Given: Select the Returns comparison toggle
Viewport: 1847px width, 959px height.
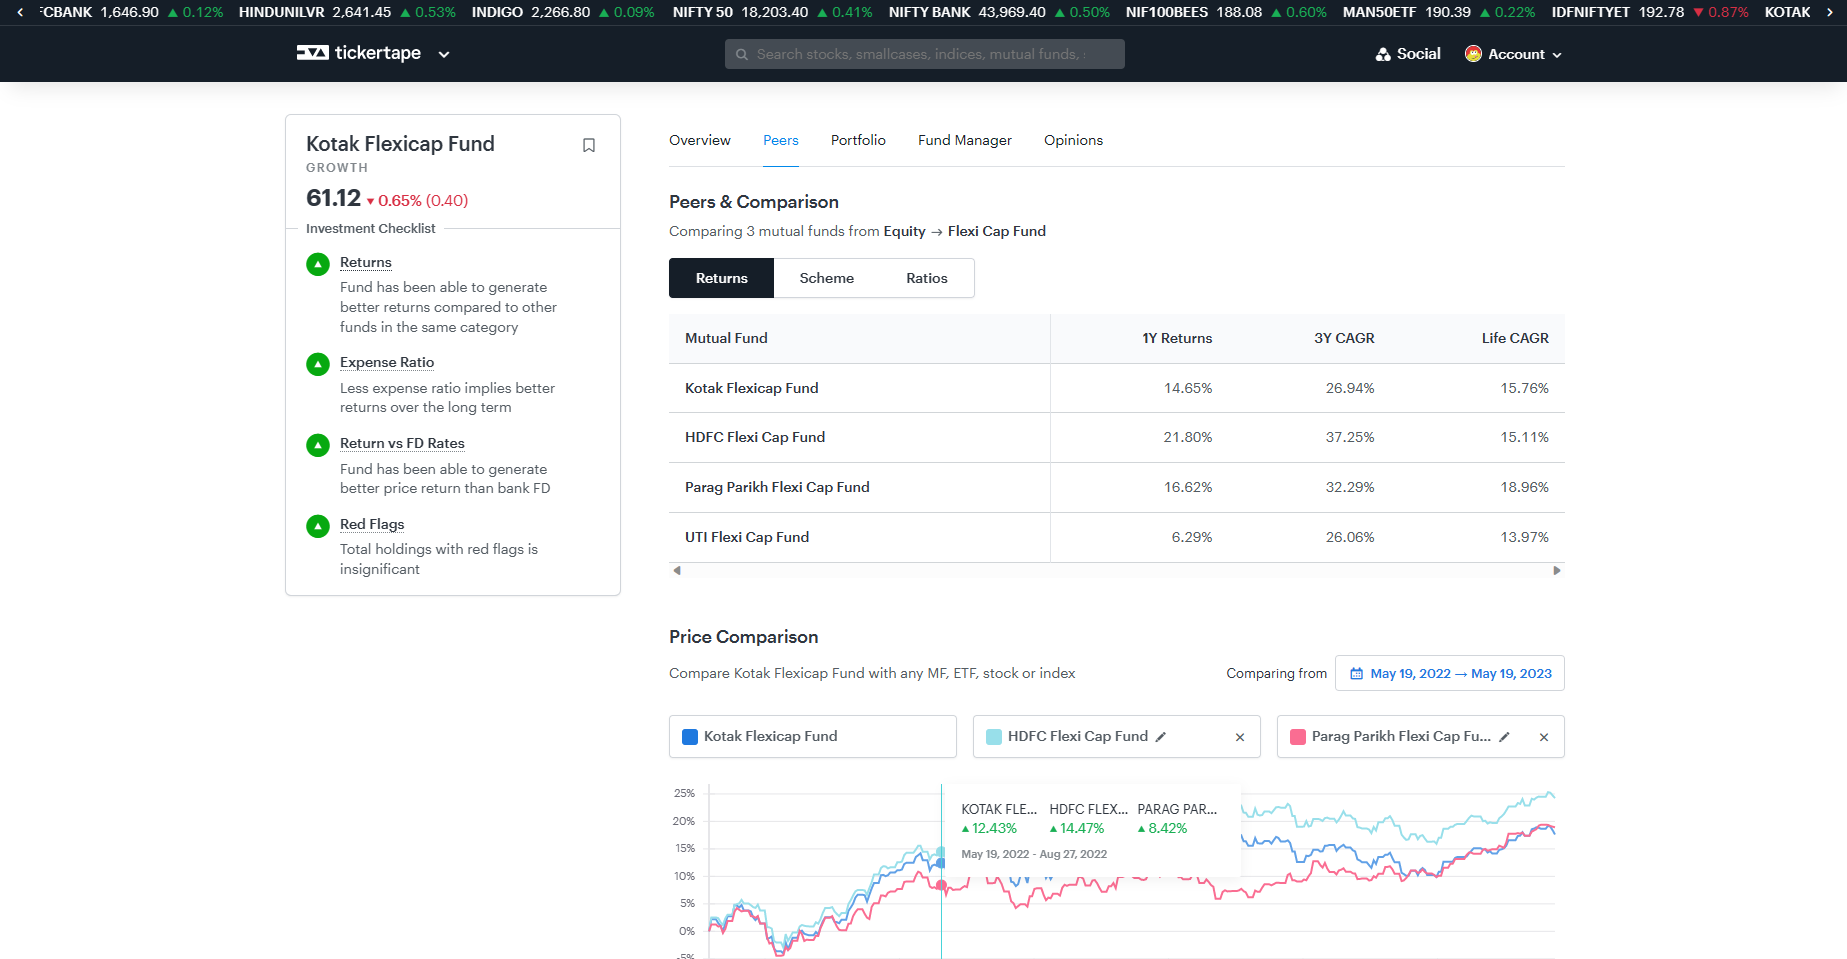Looking at the screenshot, I should (x=721, y=278).
